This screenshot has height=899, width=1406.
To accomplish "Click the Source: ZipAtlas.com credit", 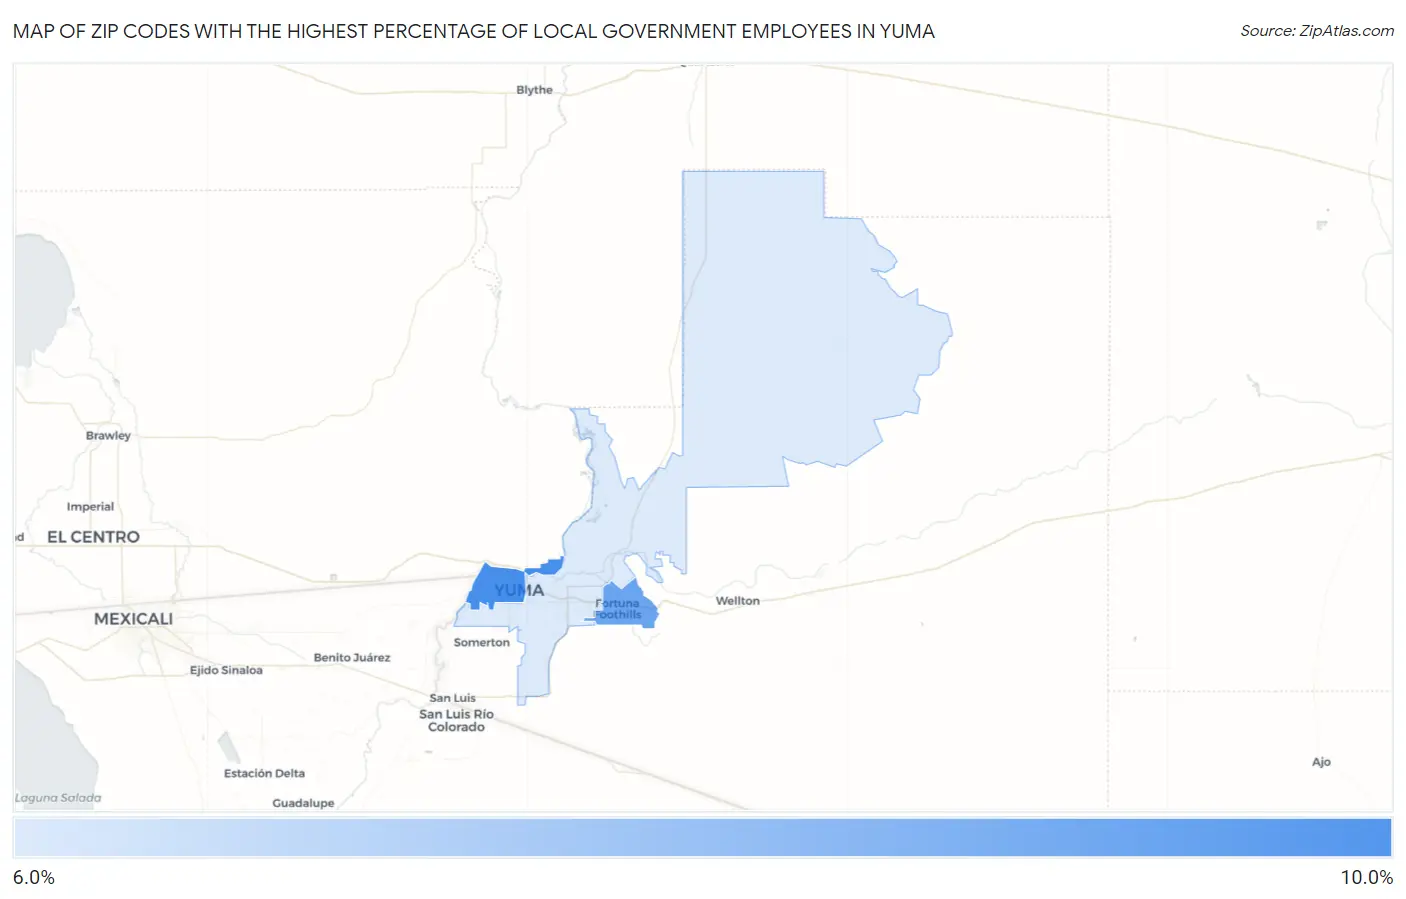I will click(1317, 31).
